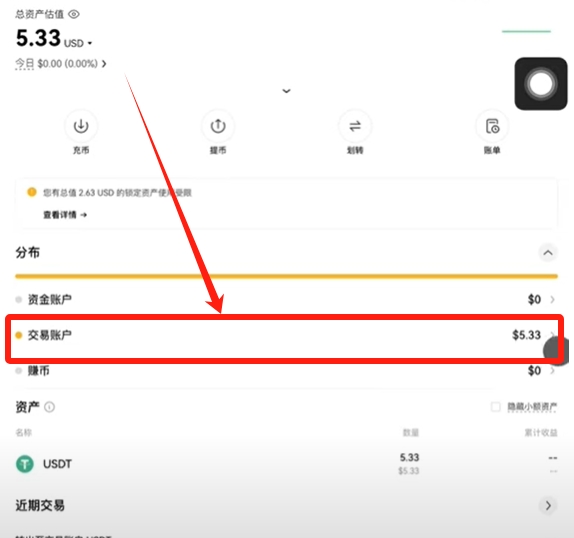Toggle the eye icon to hide balance
The image size is (574, 538).
coord(74,14)
